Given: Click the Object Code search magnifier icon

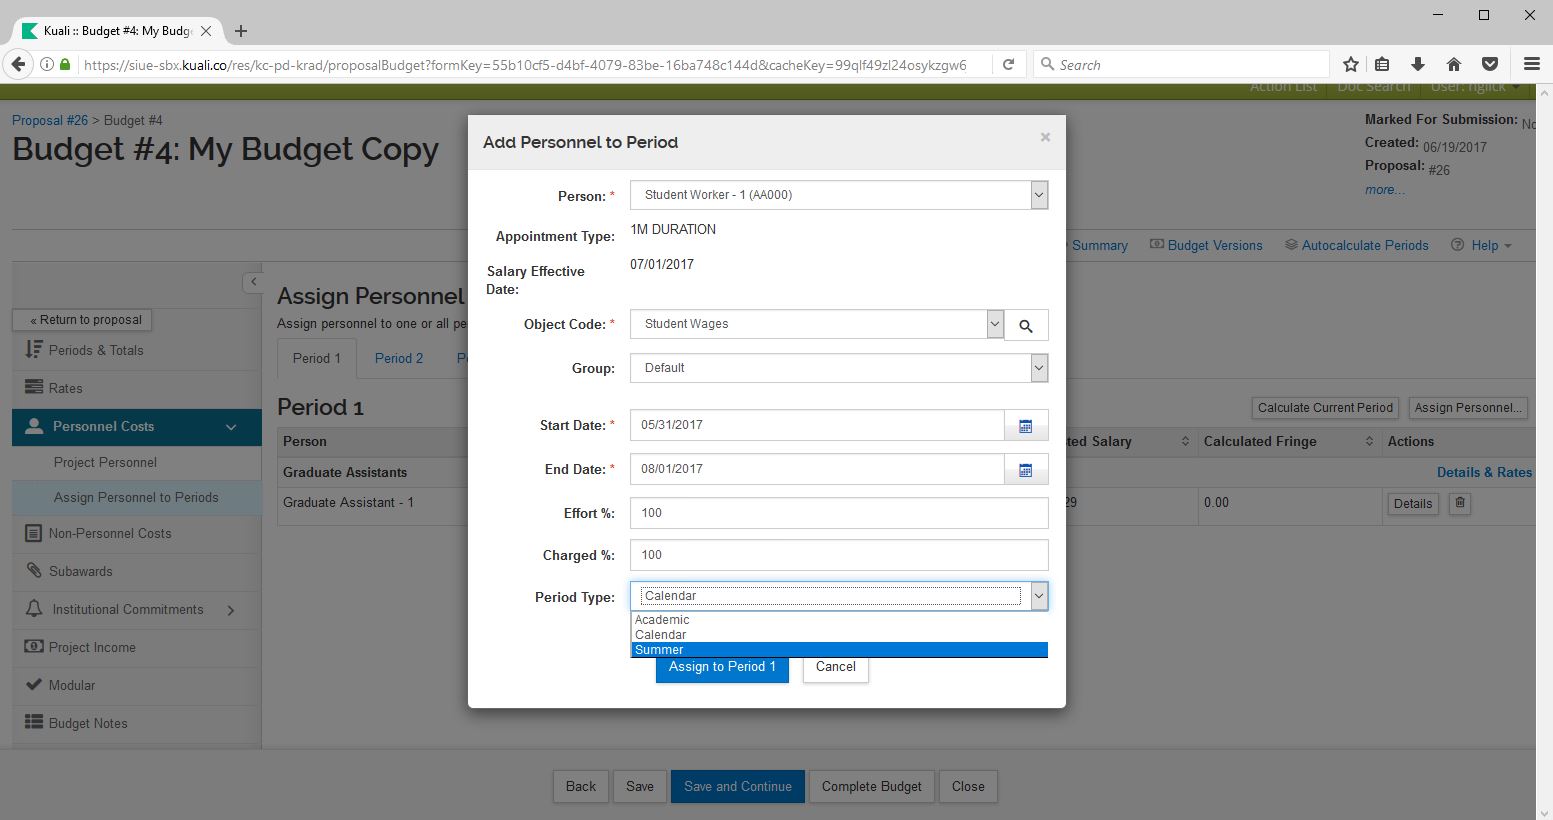Looking at the screenshot, I should (1025, 326).
